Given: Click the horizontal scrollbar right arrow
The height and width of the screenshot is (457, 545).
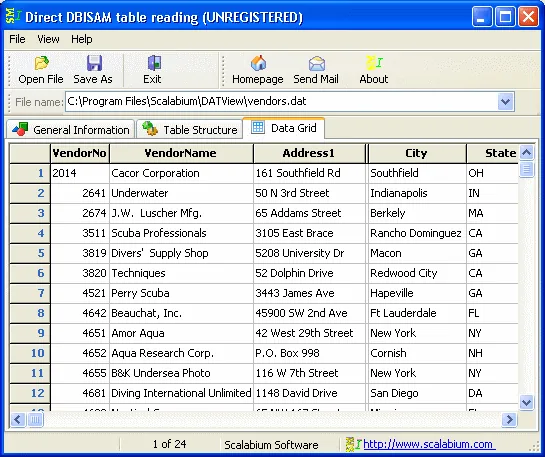Looking at the screenshot, I should pyautogui.click(x=509, y=419).
